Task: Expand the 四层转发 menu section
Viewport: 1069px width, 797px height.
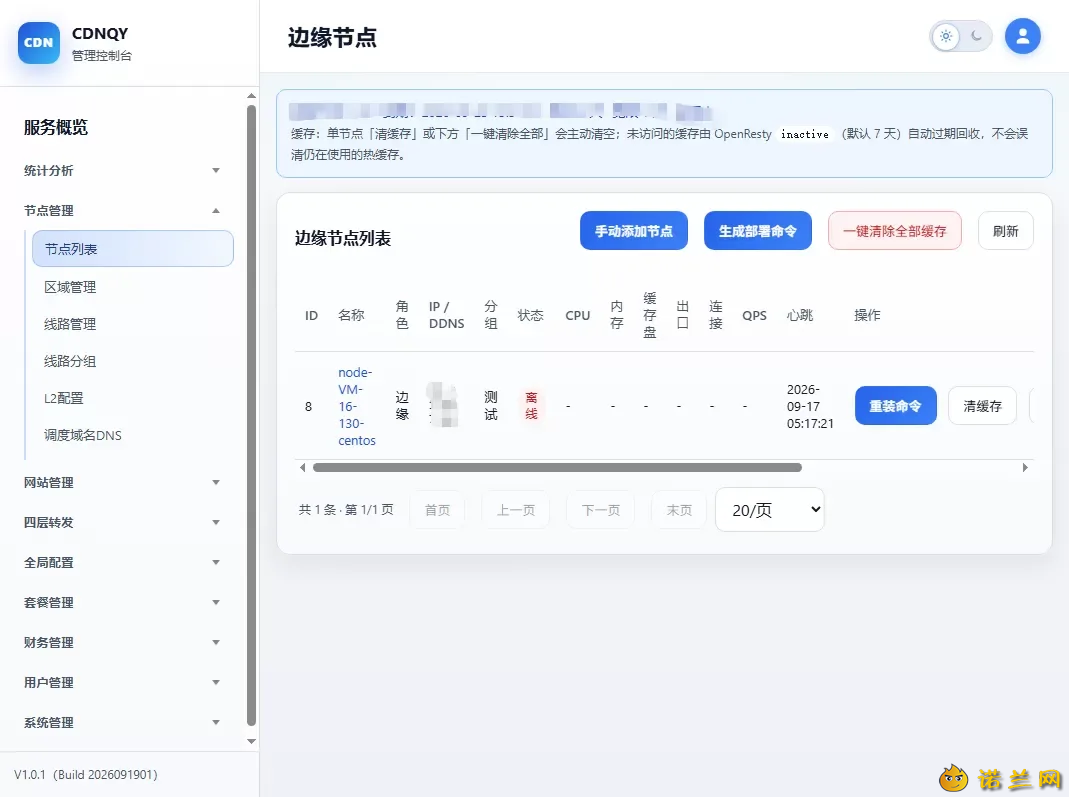Action: (x=121, y=523)
